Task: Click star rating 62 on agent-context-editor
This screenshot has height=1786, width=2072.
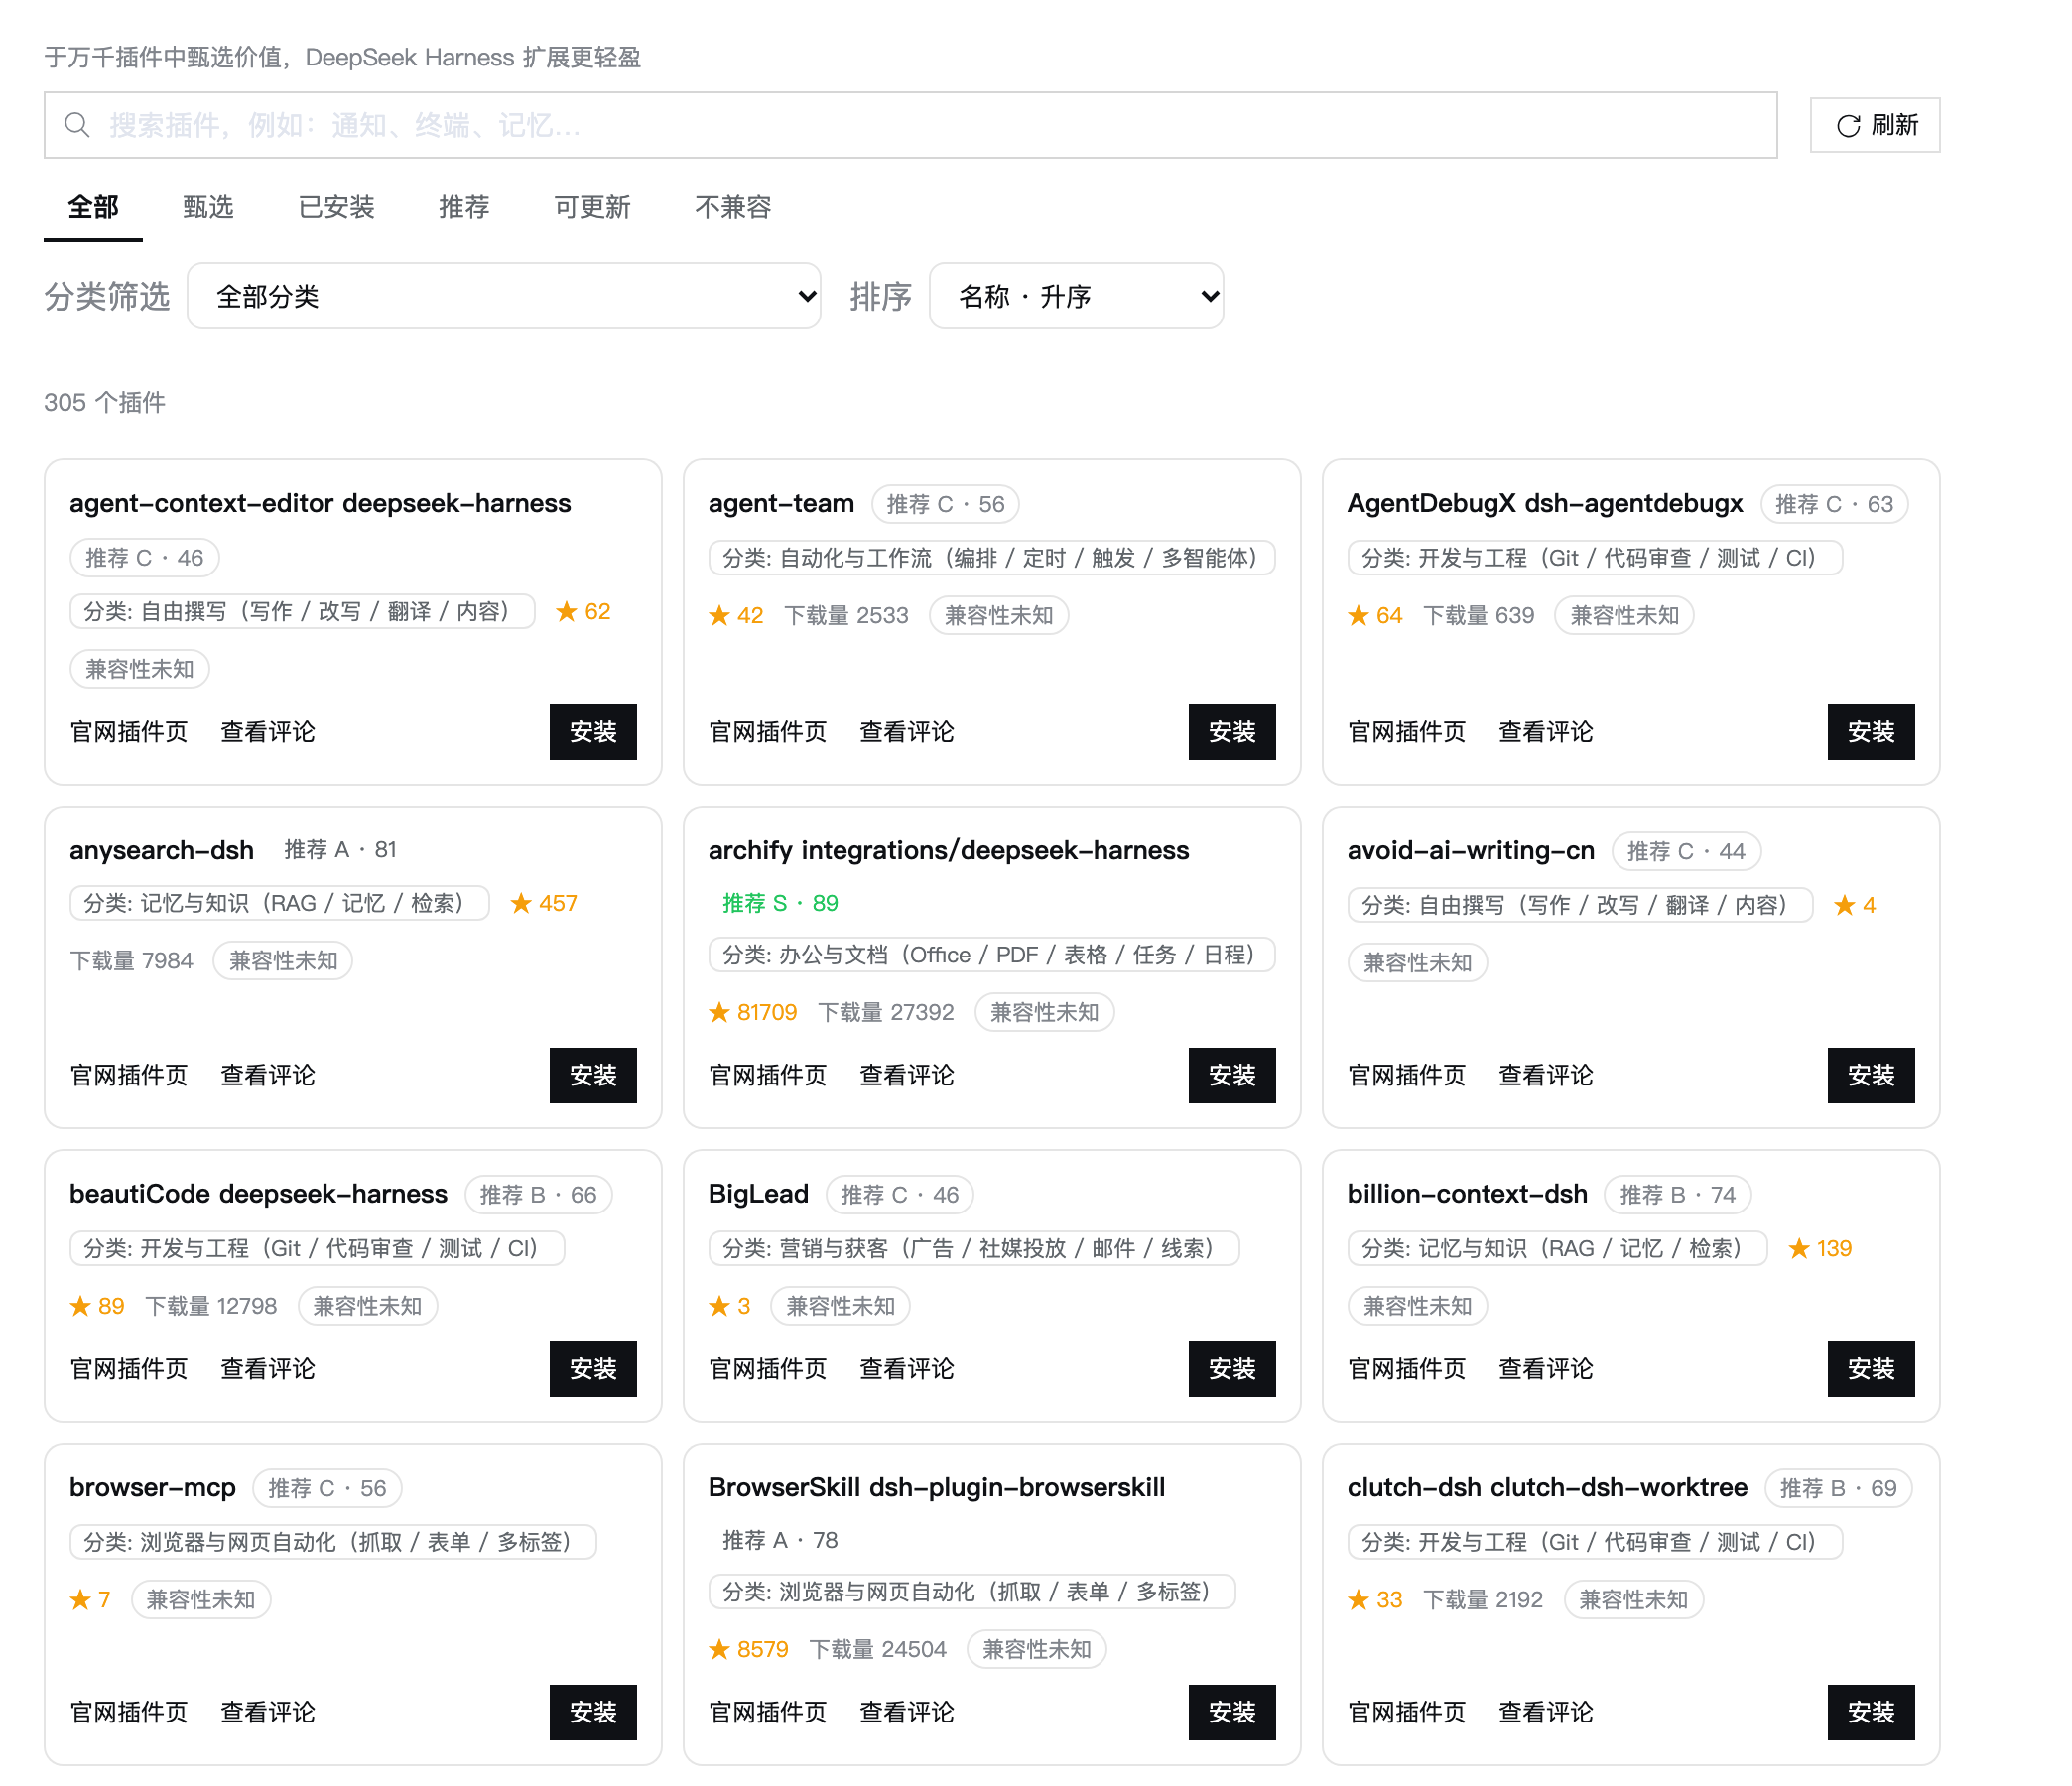Action: click(x=583, y=611)
